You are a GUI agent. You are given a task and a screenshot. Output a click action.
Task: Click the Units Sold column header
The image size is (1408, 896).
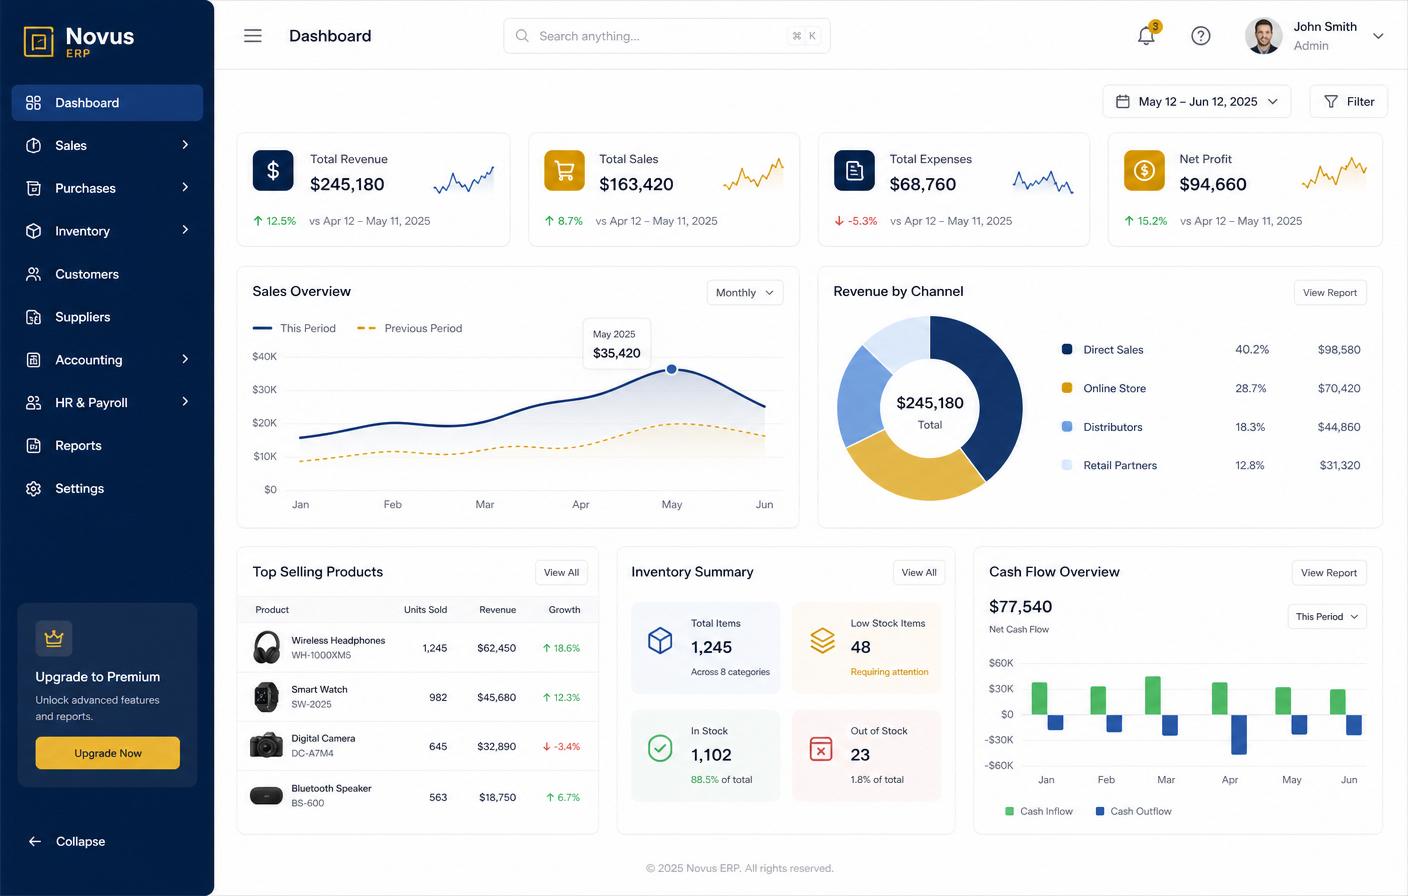pos(425,610)
